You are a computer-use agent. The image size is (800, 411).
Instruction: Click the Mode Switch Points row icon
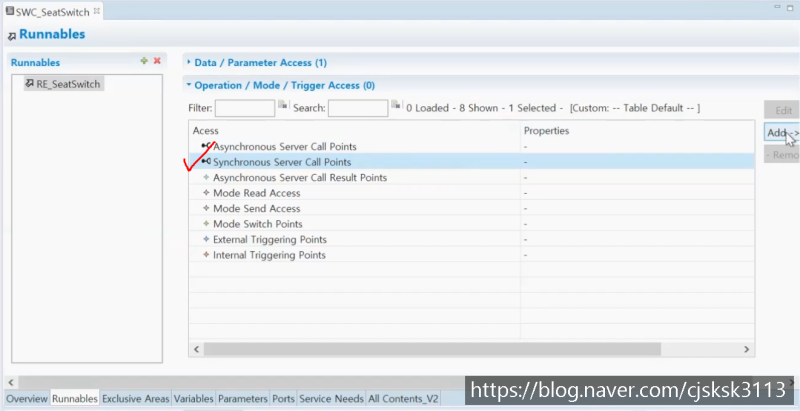(206, 223)
